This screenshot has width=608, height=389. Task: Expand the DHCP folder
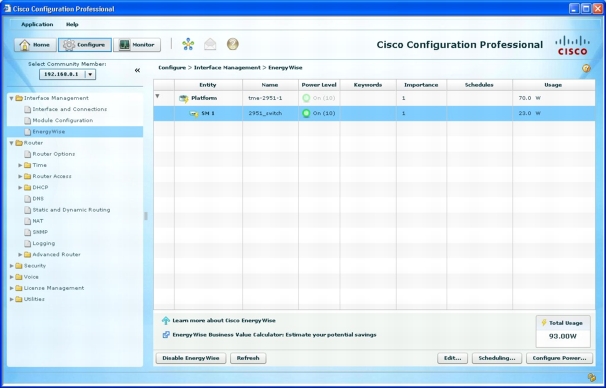click(x=20, y=188)
